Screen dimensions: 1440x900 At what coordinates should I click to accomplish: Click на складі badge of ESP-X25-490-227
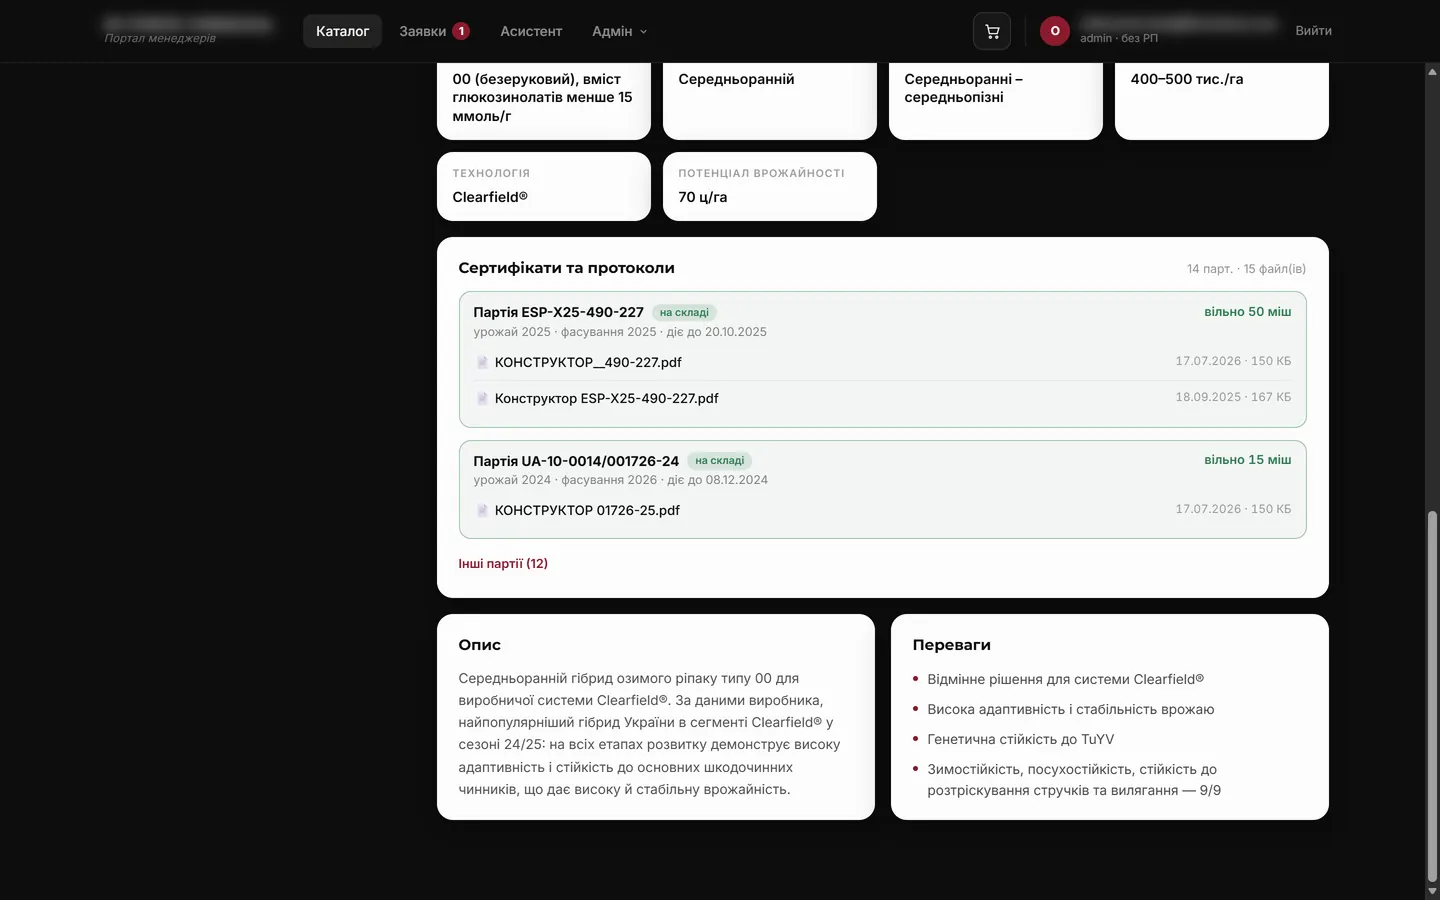coord(684,312)
